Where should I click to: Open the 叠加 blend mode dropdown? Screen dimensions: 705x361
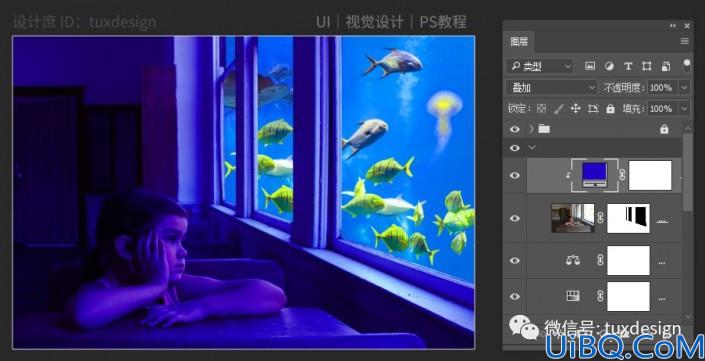[x=551, y=88]
